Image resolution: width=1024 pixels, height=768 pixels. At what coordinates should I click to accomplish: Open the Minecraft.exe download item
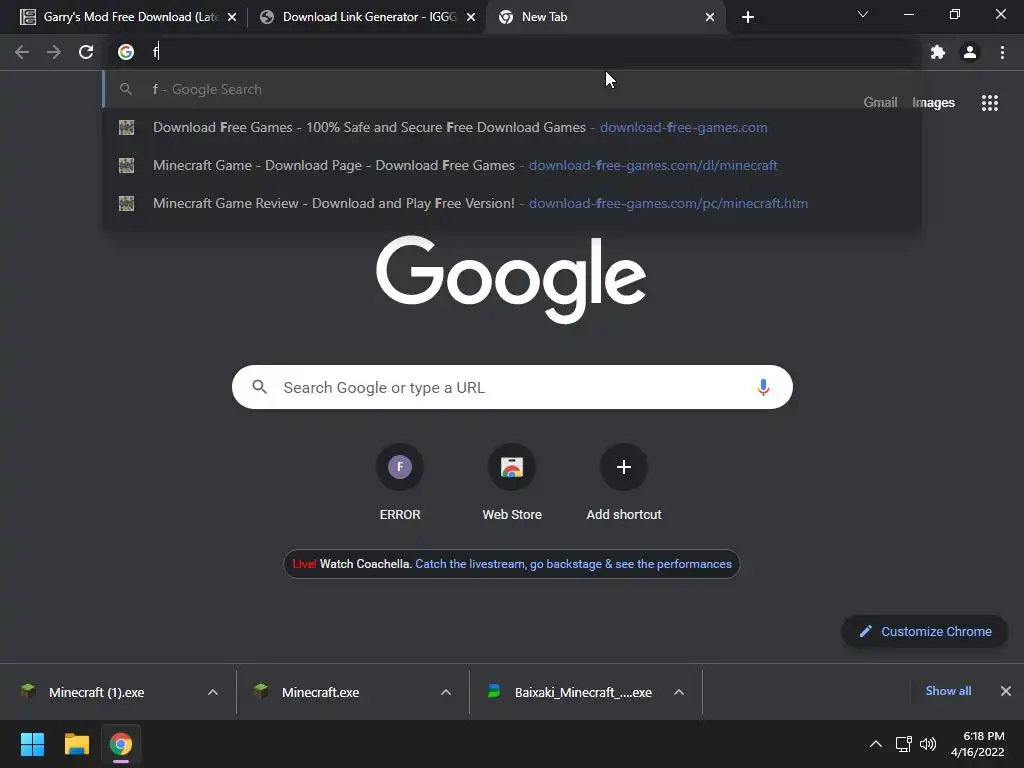click(320, 692)
